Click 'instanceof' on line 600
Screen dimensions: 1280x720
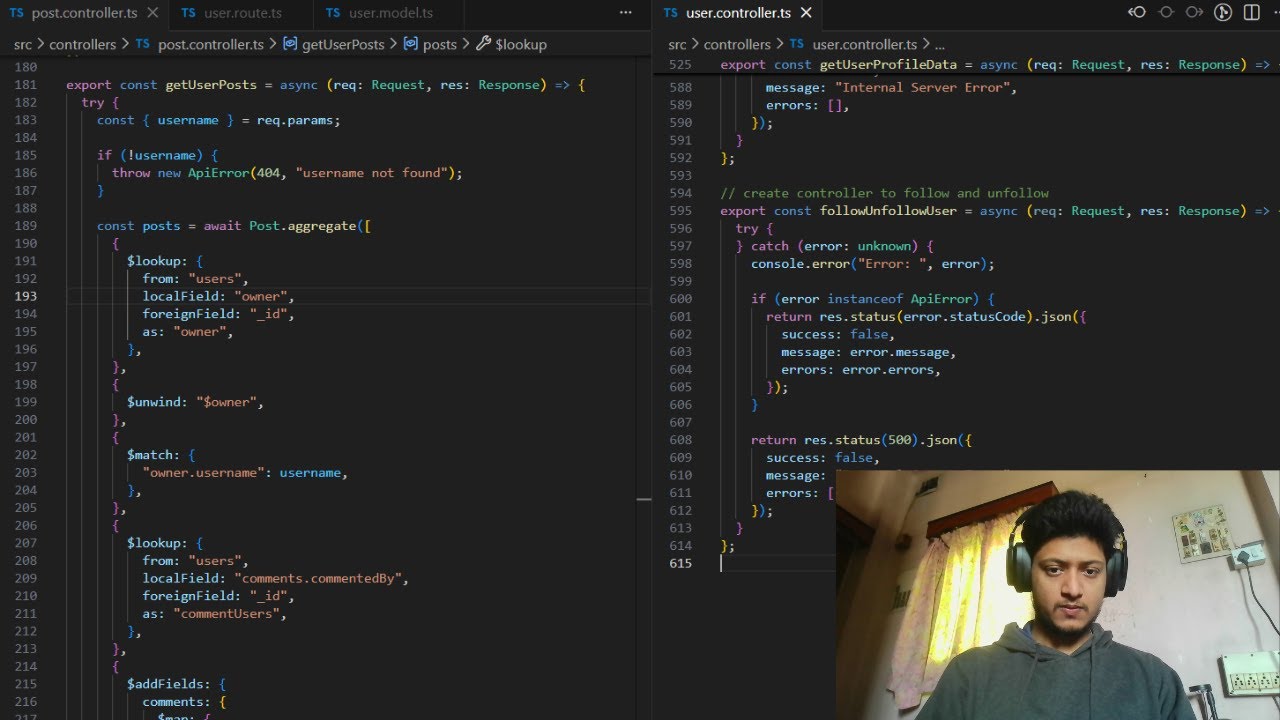[x=865, y=299]
